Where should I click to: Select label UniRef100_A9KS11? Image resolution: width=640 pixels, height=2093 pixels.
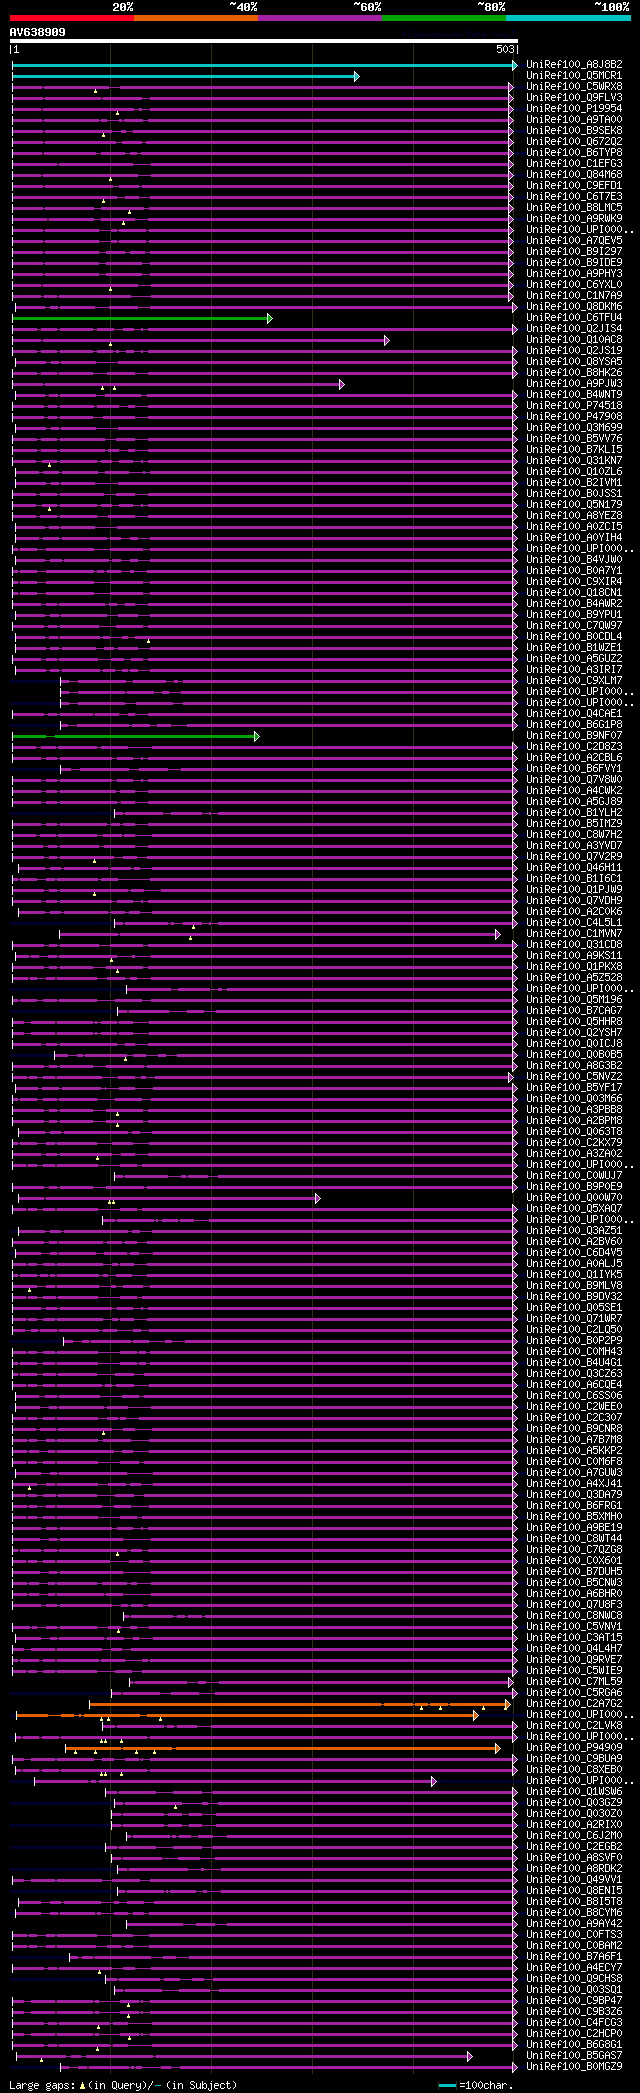coord(574,956)
